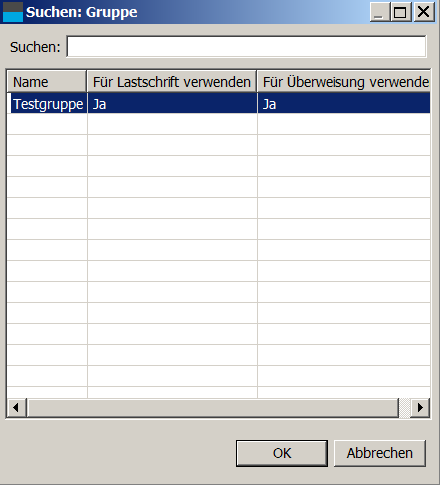Sort by Für Überweisung verwenden column
The width and height of the screenshot is (440, 485).
344,82
